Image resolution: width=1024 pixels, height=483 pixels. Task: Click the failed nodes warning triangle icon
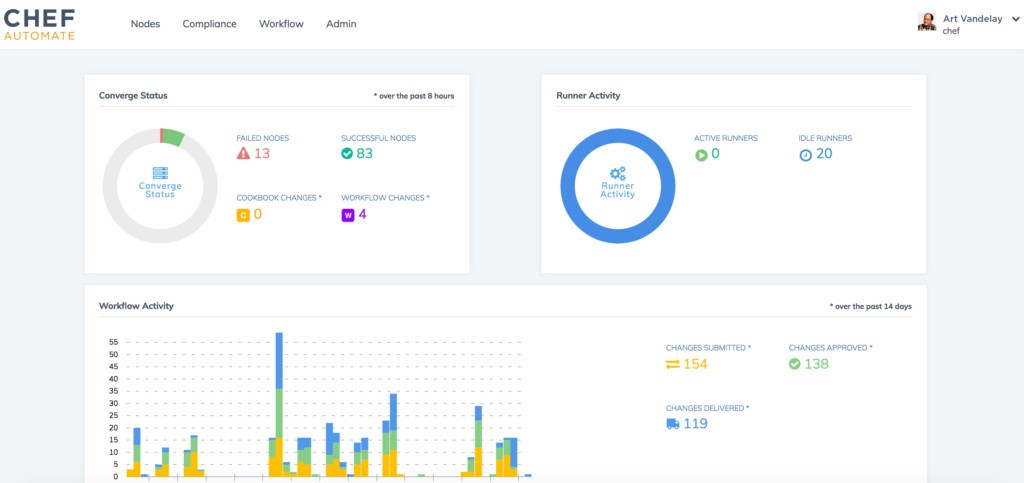[x=243, y=153]
